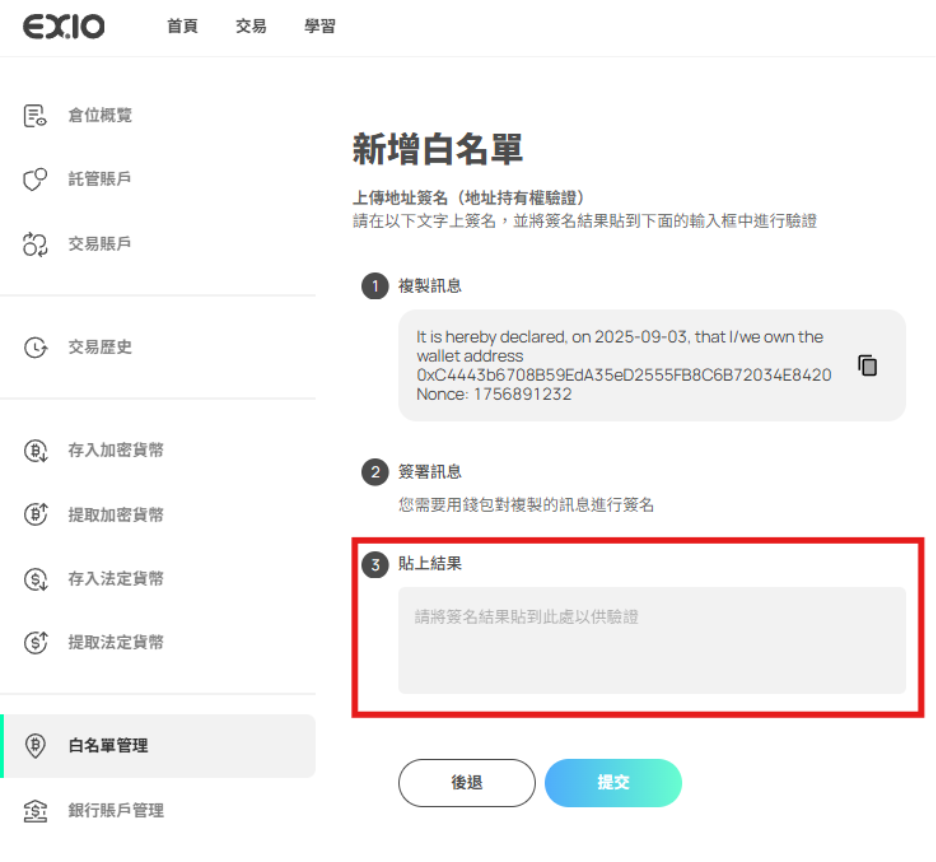
Task: Click the 託管賬戶 custody account icon
Action: pos(35,180)
